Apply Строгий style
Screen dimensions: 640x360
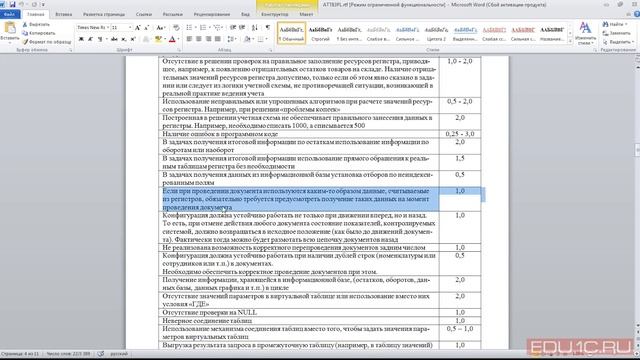pos(320,33)
